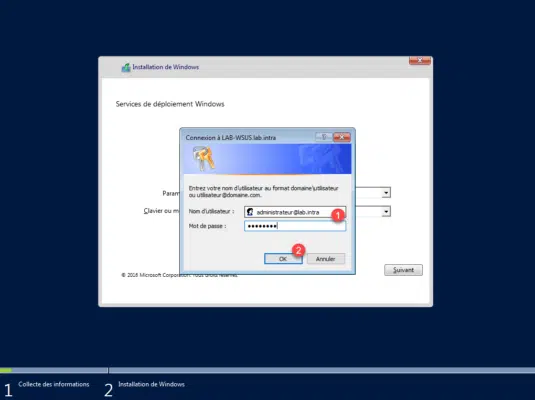Click the Services de déploiement Windows heading
The image size is (535, 400).
170,104
